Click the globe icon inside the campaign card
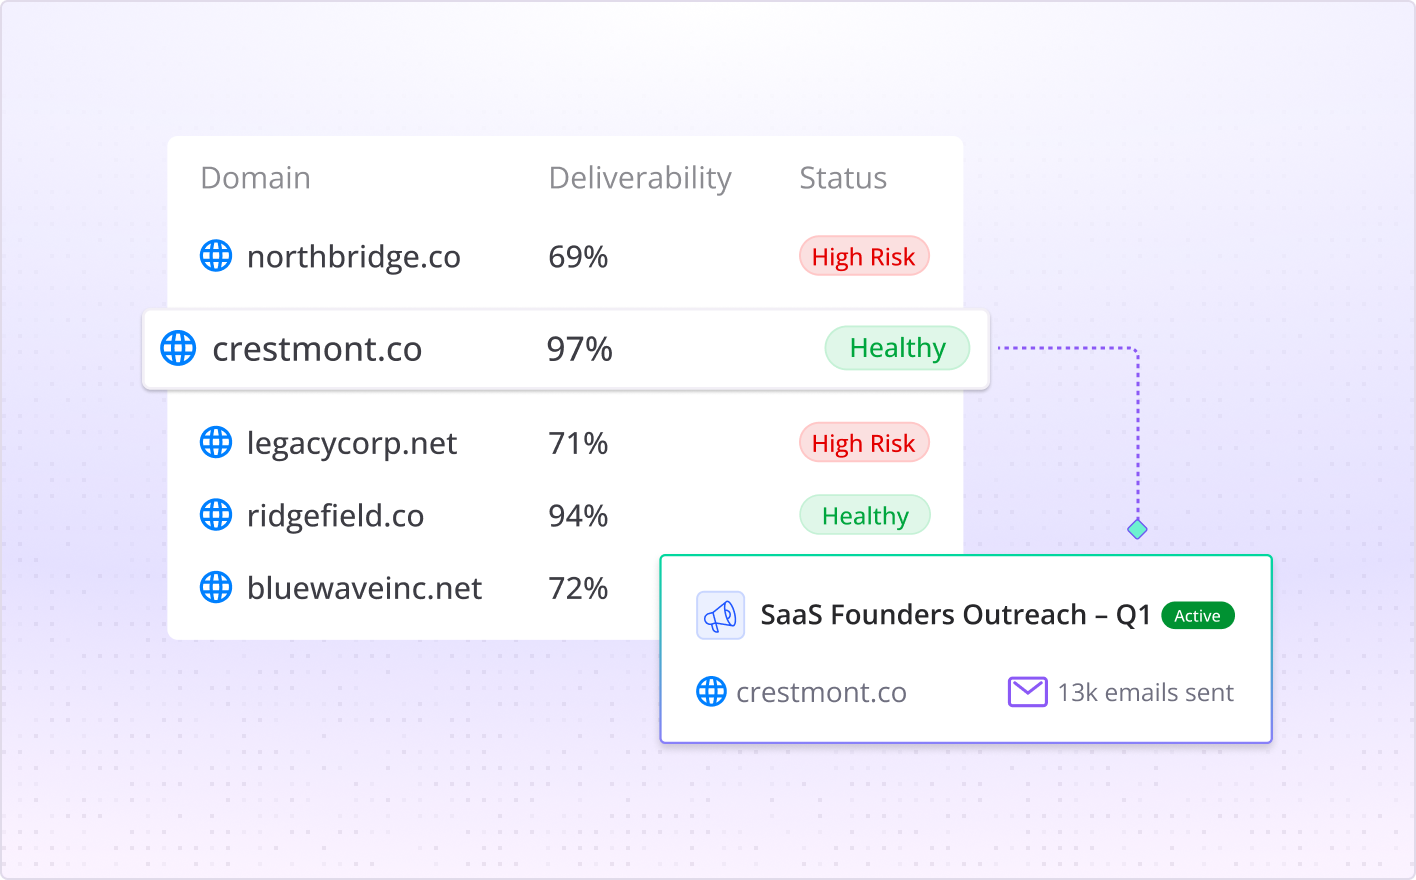The height and width of the screenshot is (880, 1416). 711,691
